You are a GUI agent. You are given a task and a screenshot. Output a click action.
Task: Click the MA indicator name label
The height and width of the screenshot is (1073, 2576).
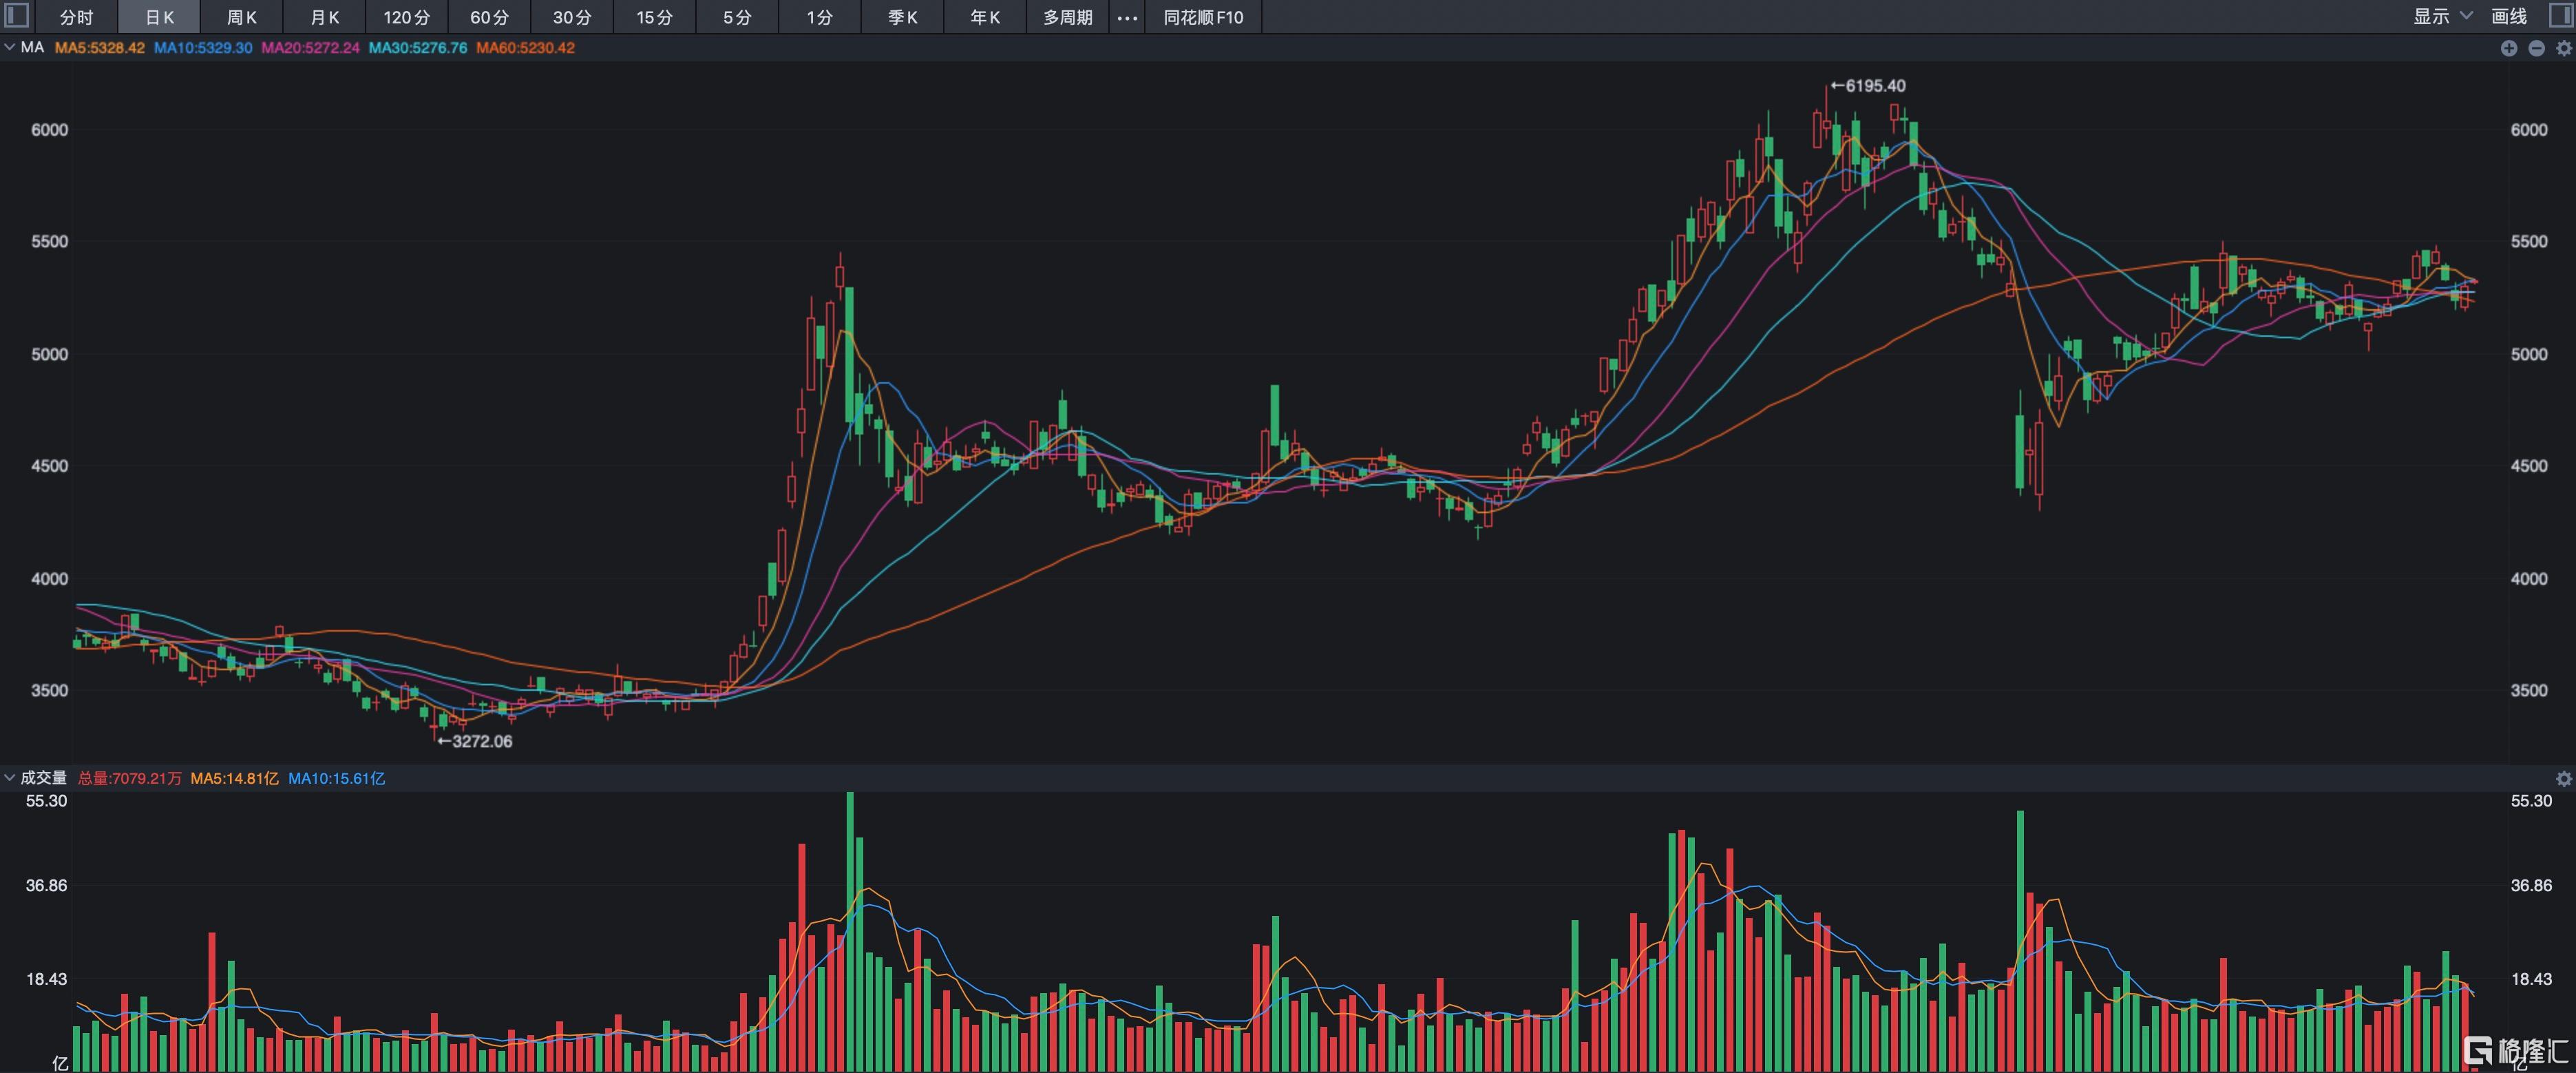32,47
